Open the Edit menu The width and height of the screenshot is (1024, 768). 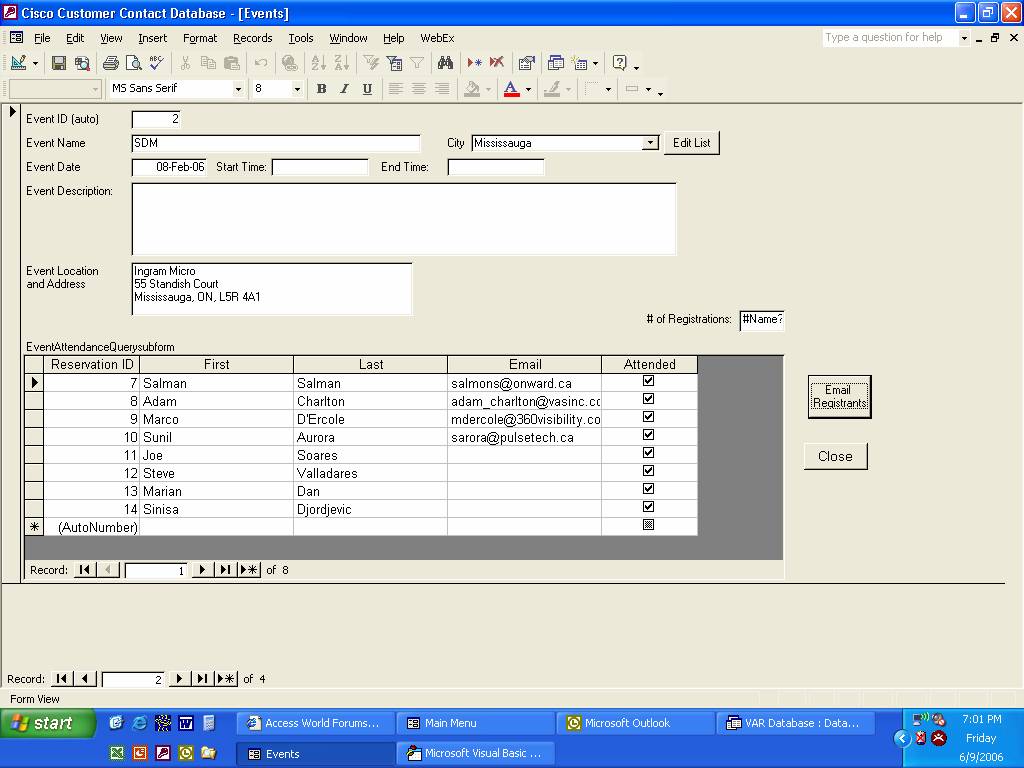[x=75, y=38]
